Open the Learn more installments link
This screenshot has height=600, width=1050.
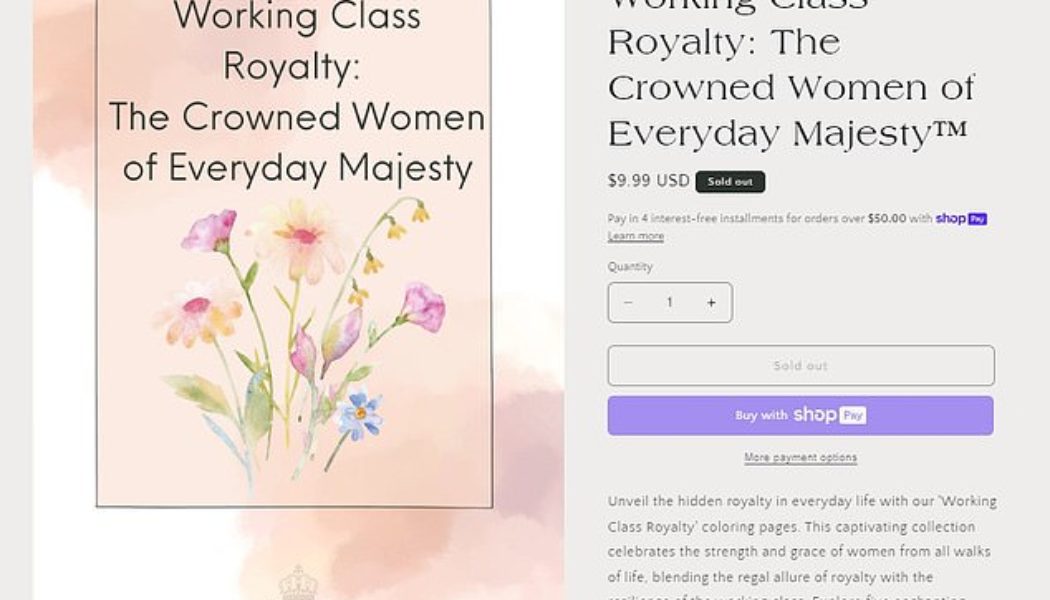coord(635,236)
